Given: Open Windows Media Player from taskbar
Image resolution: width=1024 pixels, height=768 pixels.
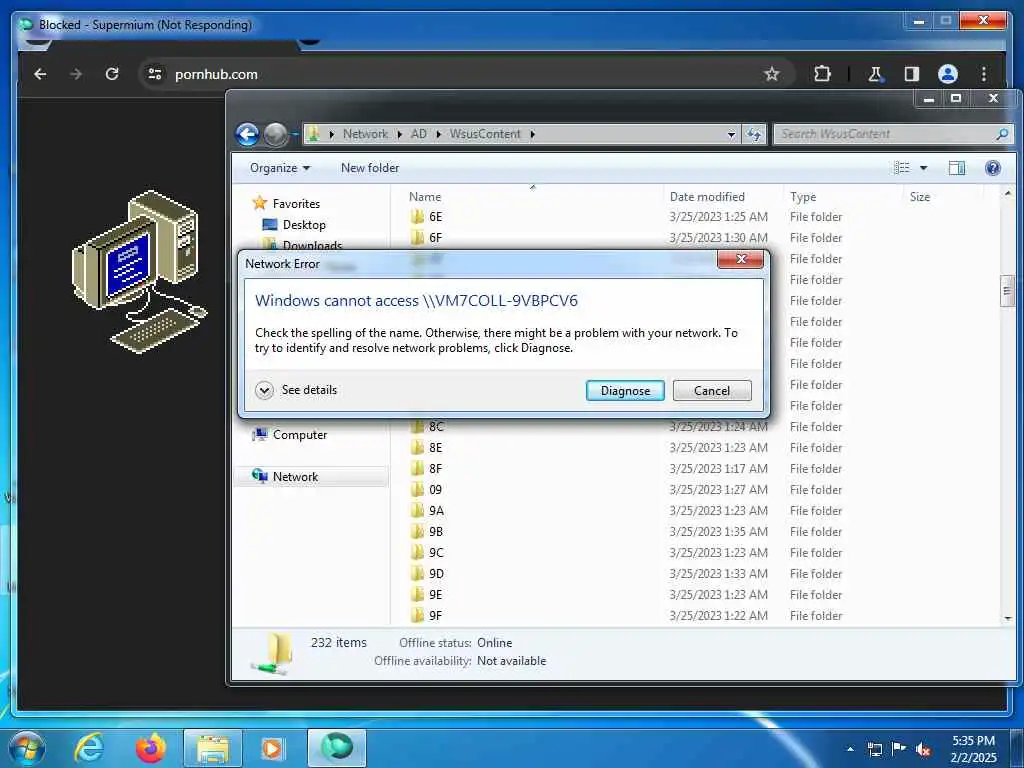Looking at the screenshot, I should pos(272,748).
